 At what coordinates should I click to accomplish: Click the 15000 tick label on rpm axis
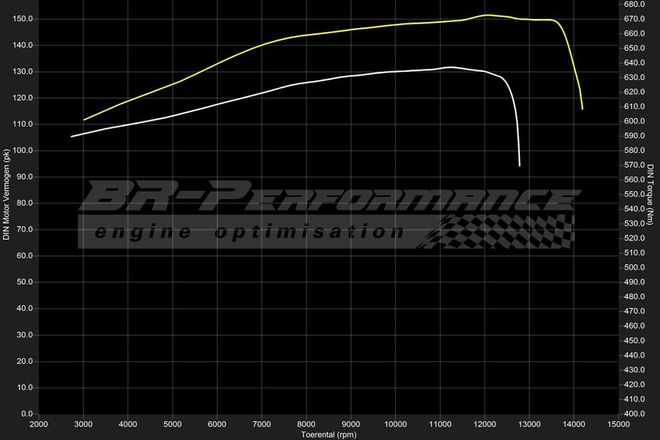pos(618,424)
